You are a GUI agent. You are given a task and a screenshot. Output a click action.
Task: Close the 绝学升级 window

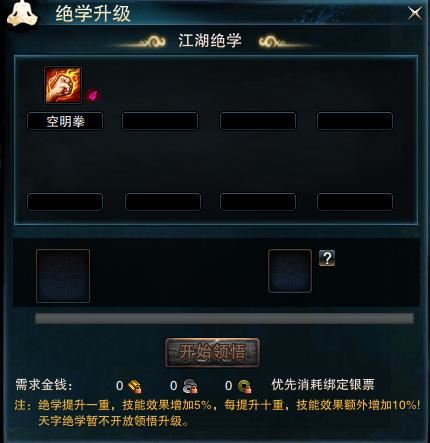[415, 13]
